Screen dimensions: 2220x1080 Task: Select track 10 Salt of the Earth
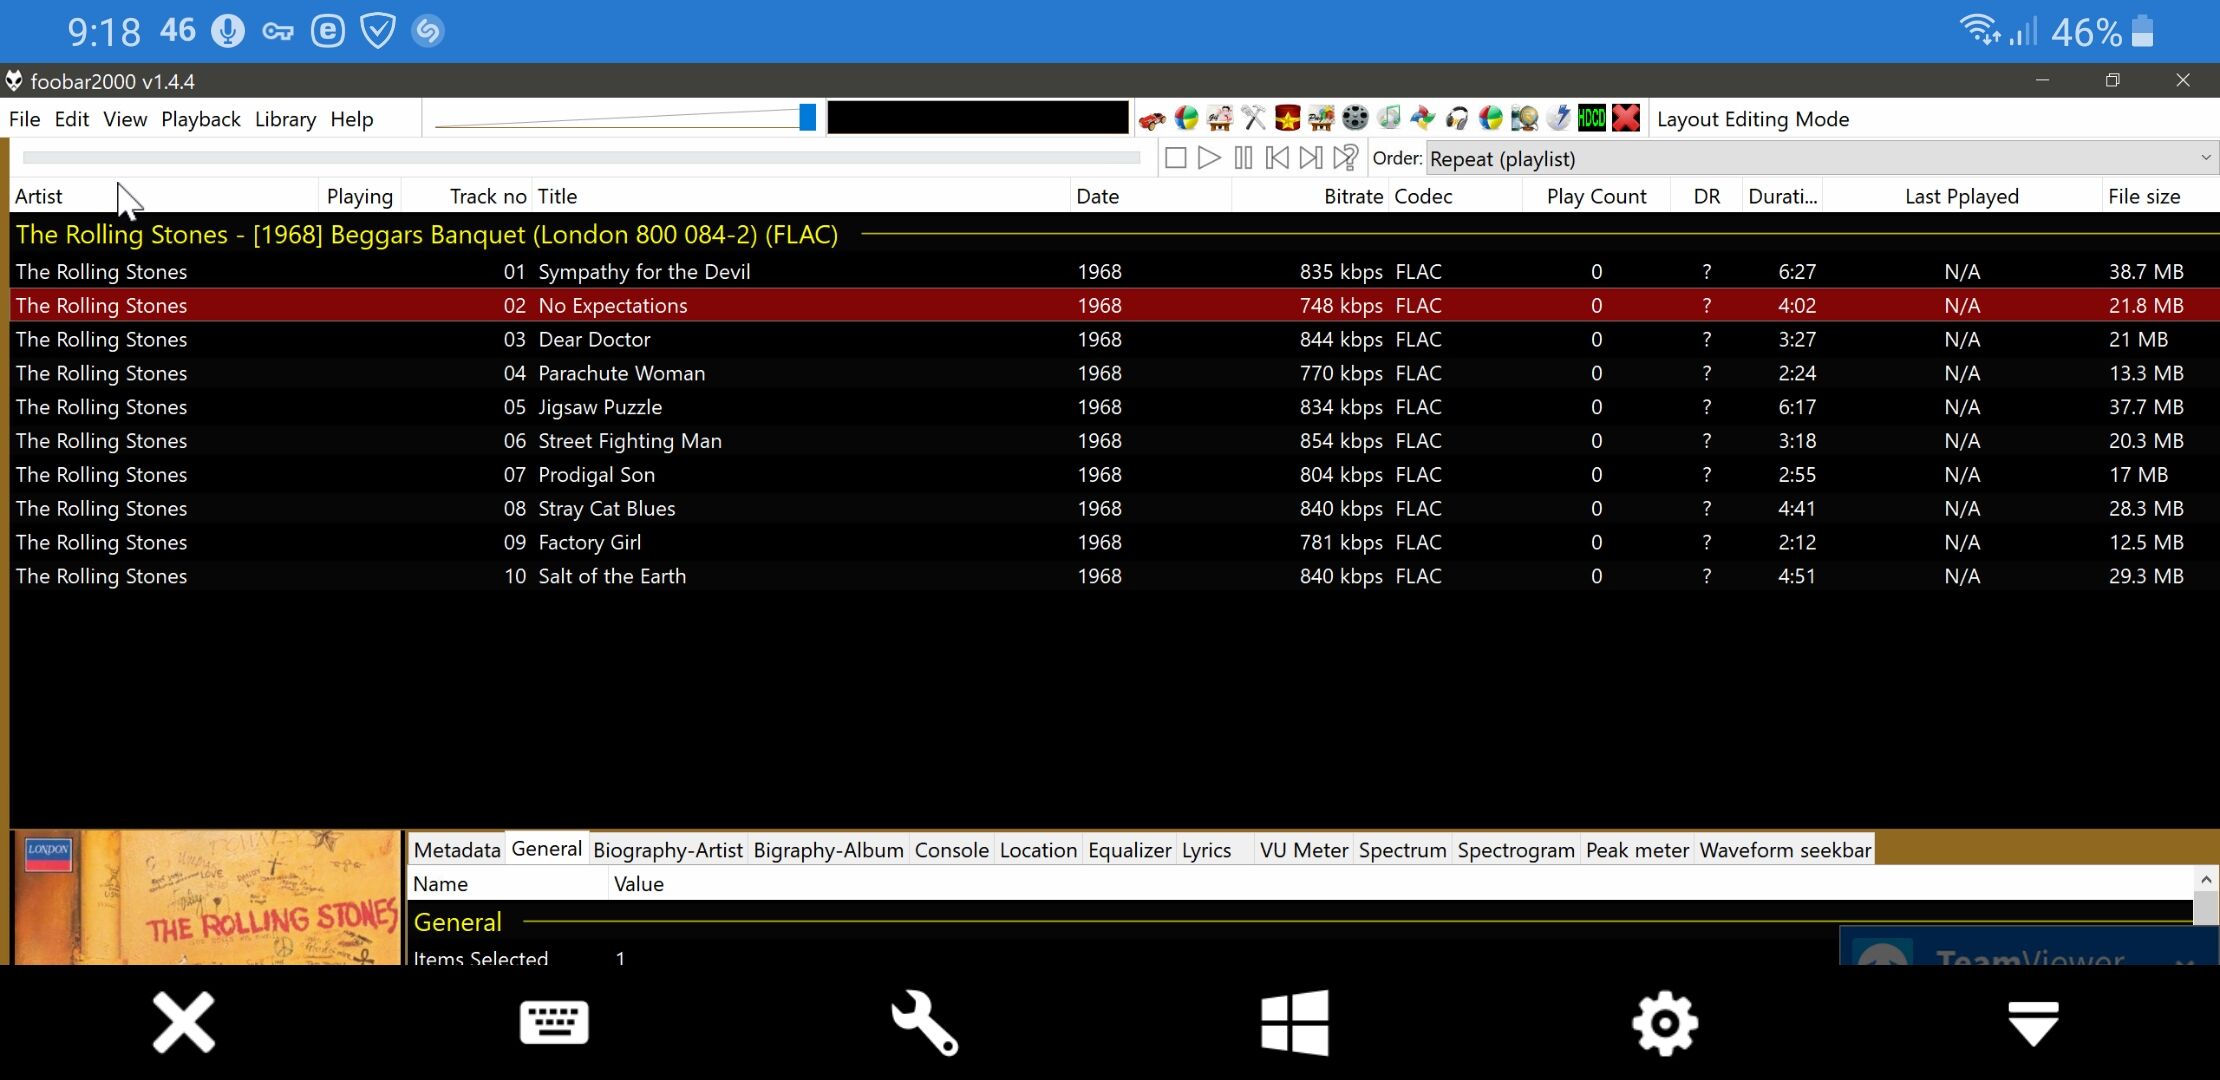click(1114, 576)
